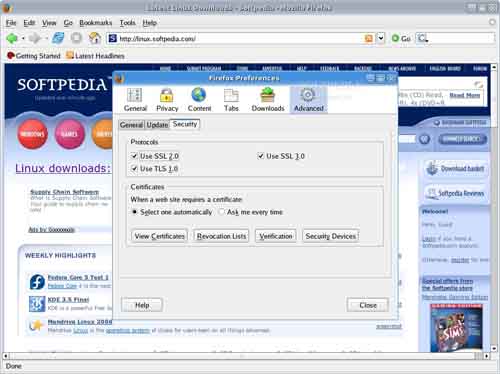Open the Help menu in menu bar
The height and width of the screenshot is (374, 500).
tap(149, 23)
